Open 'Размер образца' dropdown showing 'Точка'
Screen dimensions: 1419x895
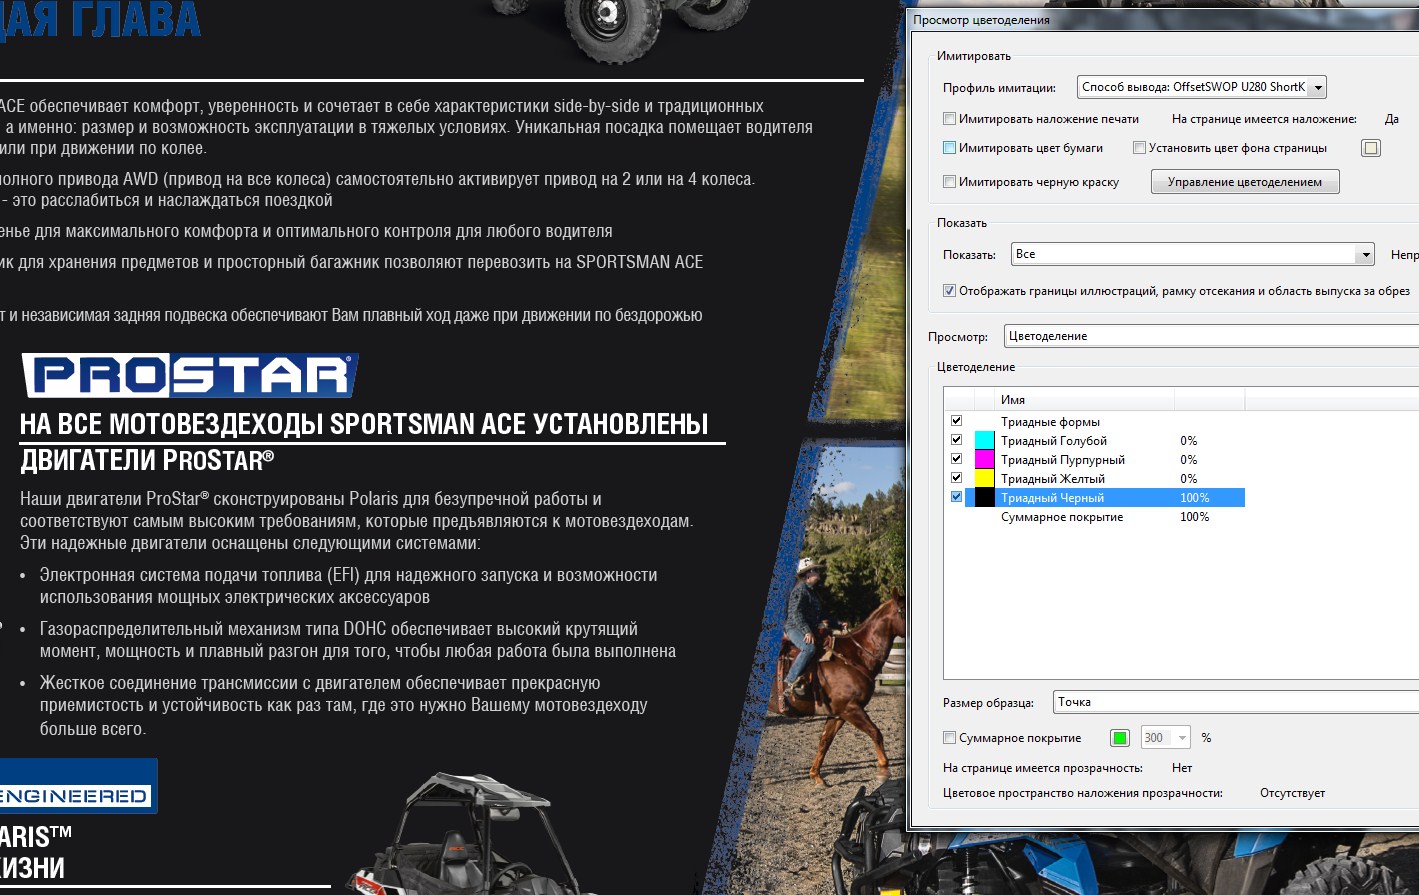[x=1236, y=702]
